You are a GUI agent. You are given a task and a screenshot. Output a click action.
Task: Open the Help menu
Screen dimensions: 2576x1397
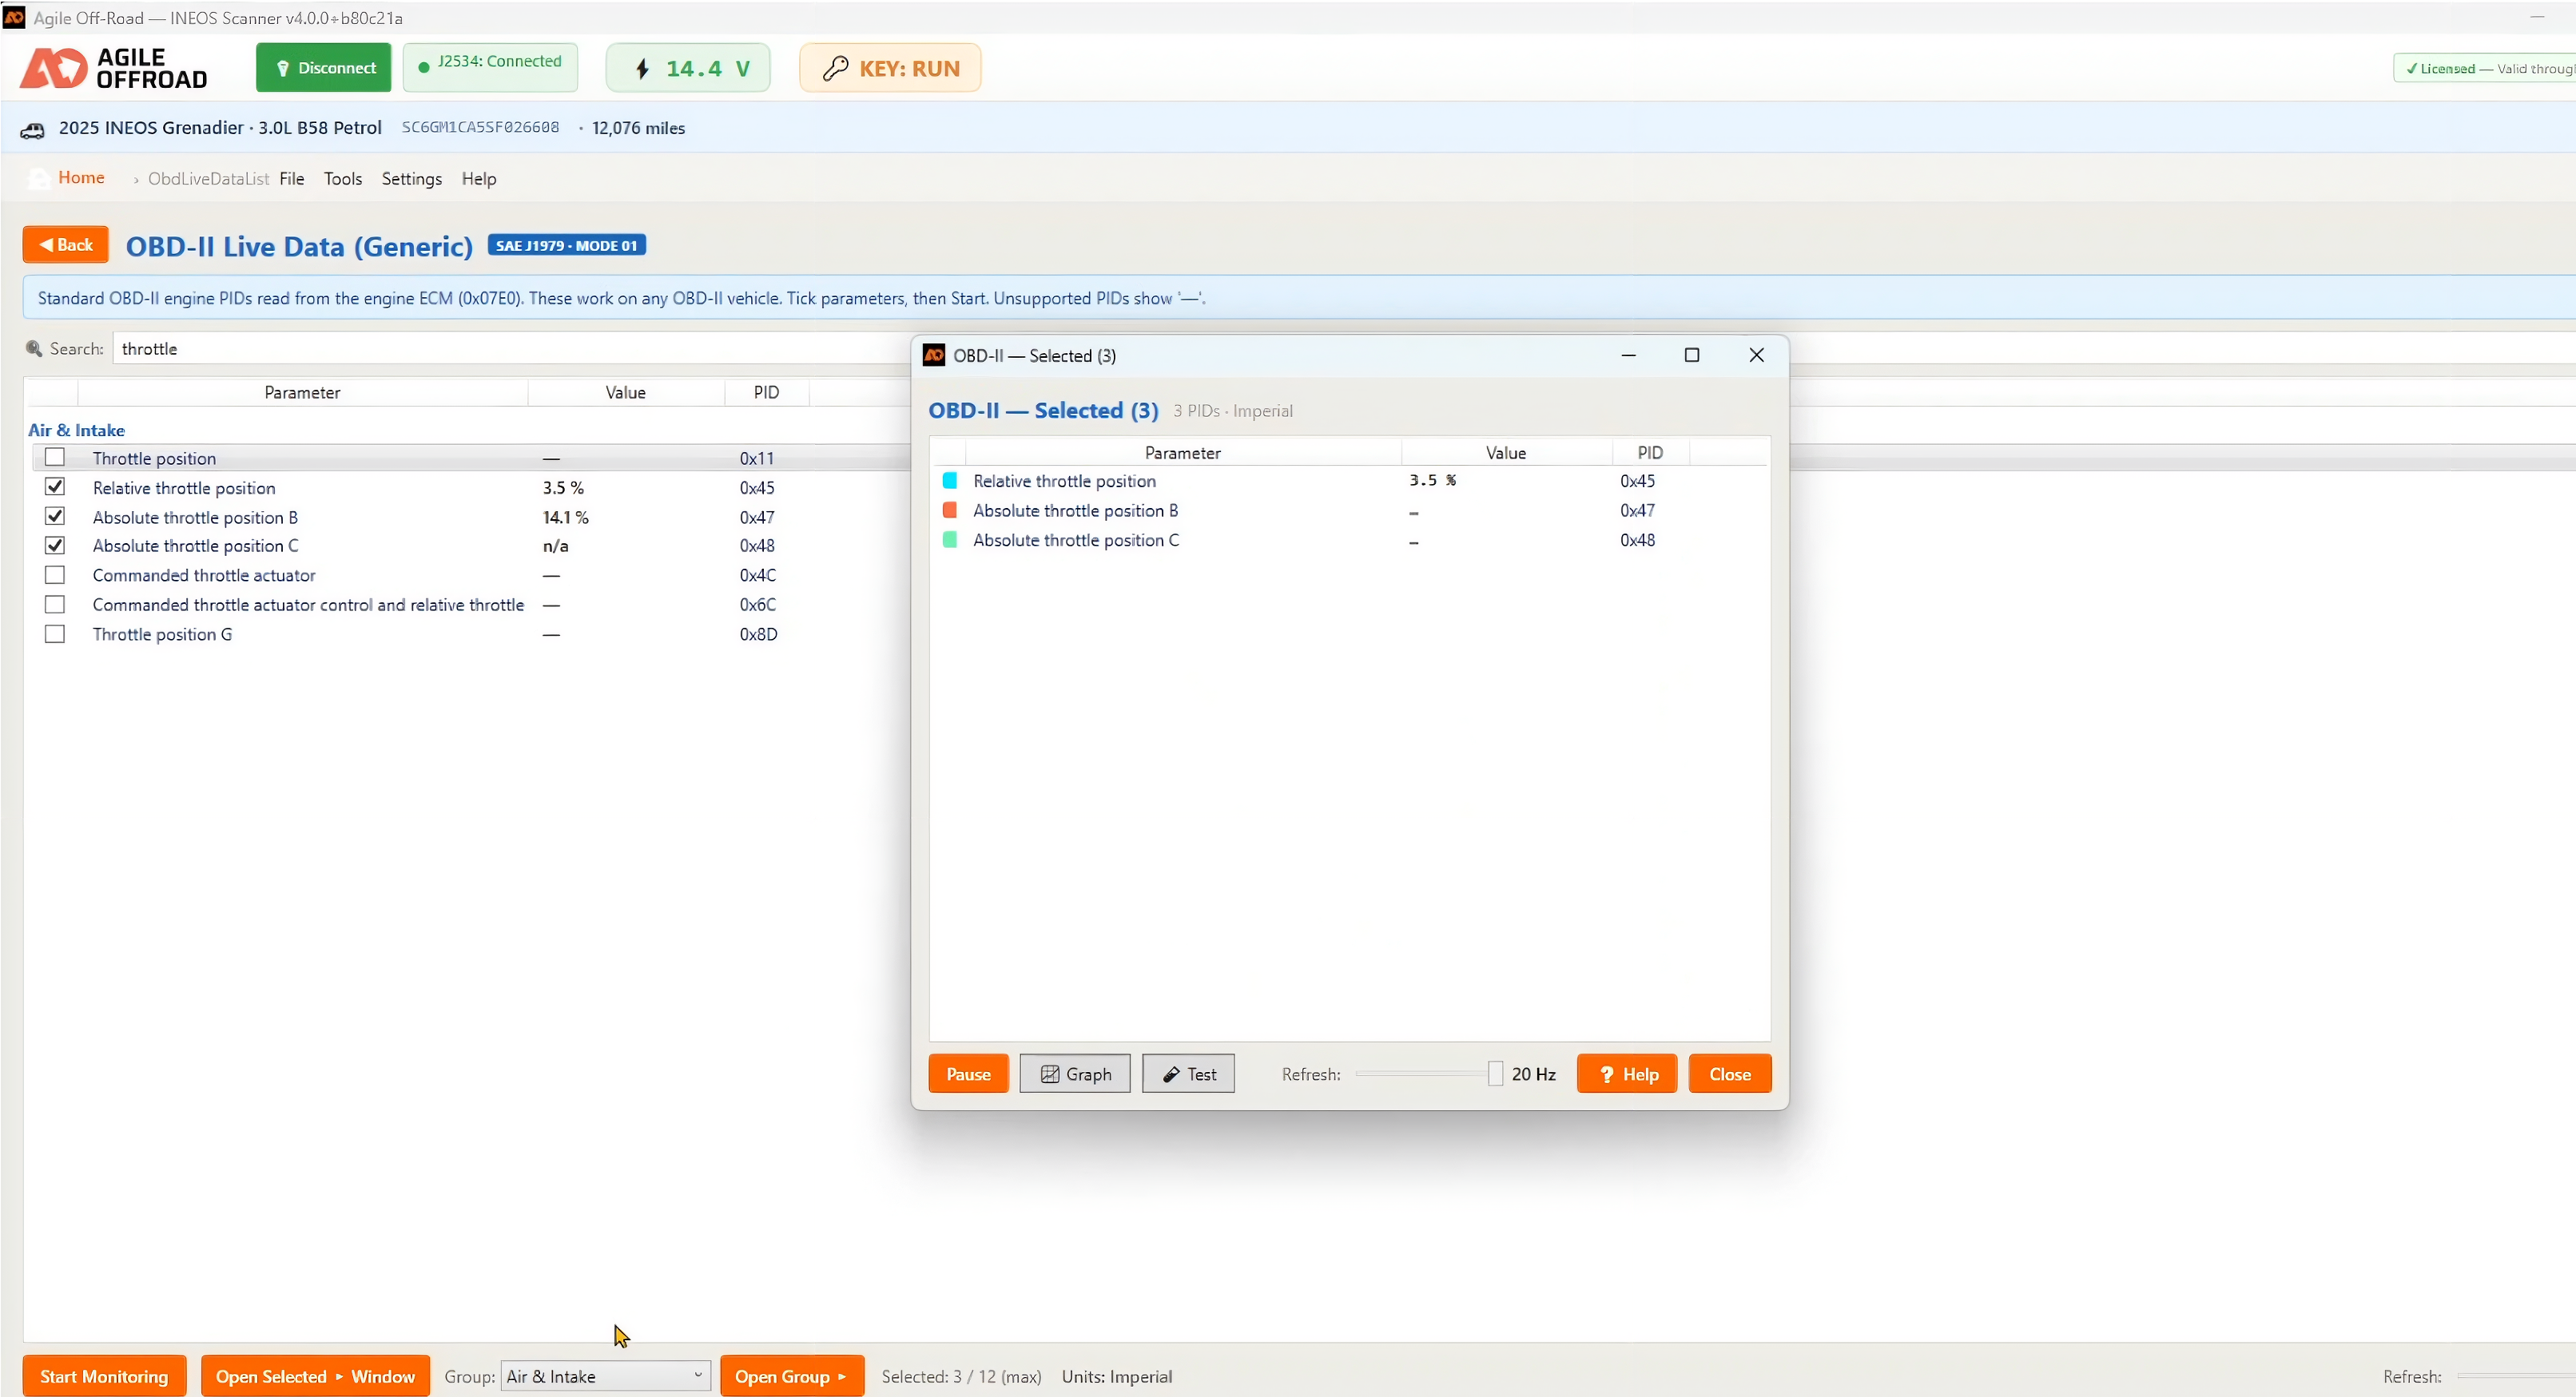coord(479,178)
